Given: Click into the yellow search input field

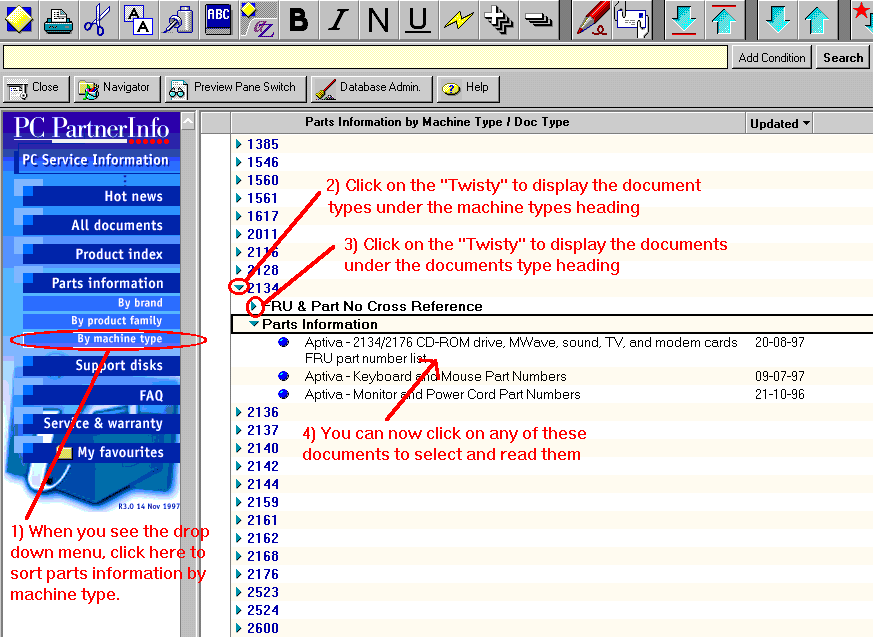Looking at the screenshot, I should tap(365, 58).
